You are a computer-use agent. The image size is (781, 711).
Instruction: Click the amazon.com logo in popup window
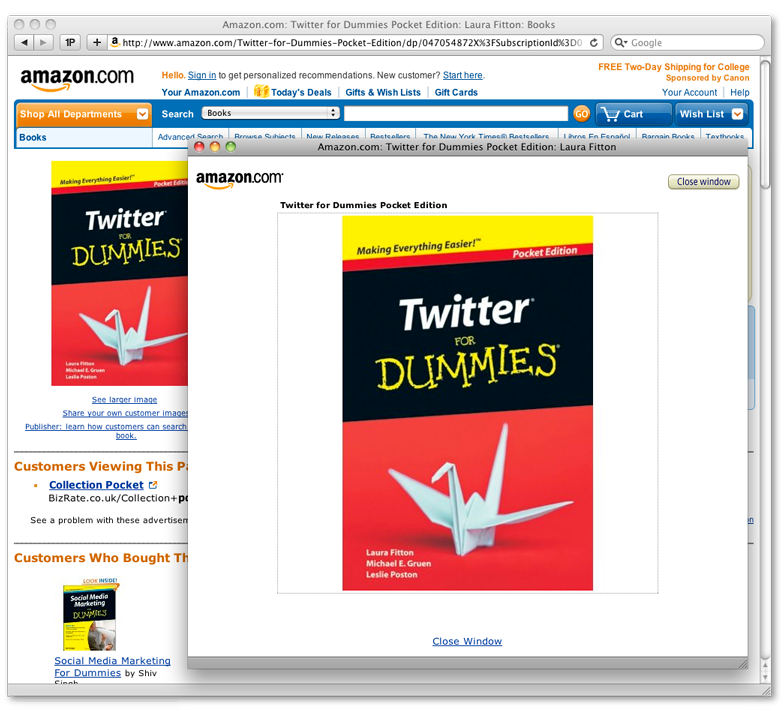point(240,180)
